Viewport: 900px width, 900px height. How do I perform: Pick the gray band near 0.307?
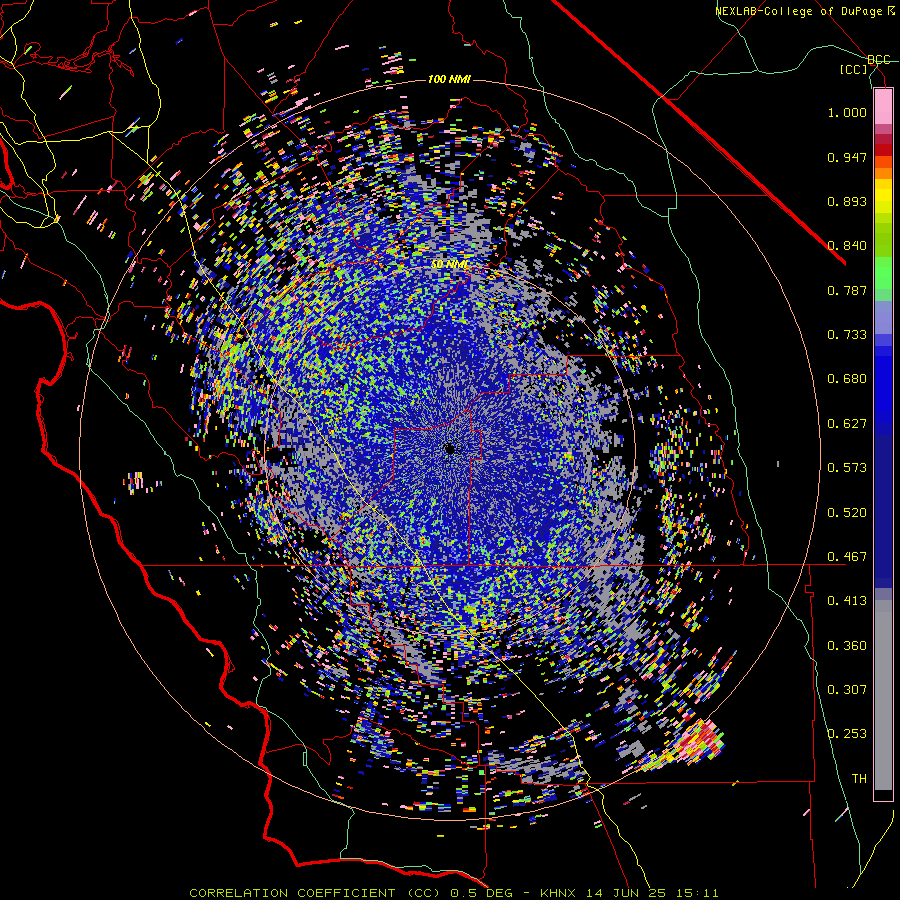pos(883,695)
